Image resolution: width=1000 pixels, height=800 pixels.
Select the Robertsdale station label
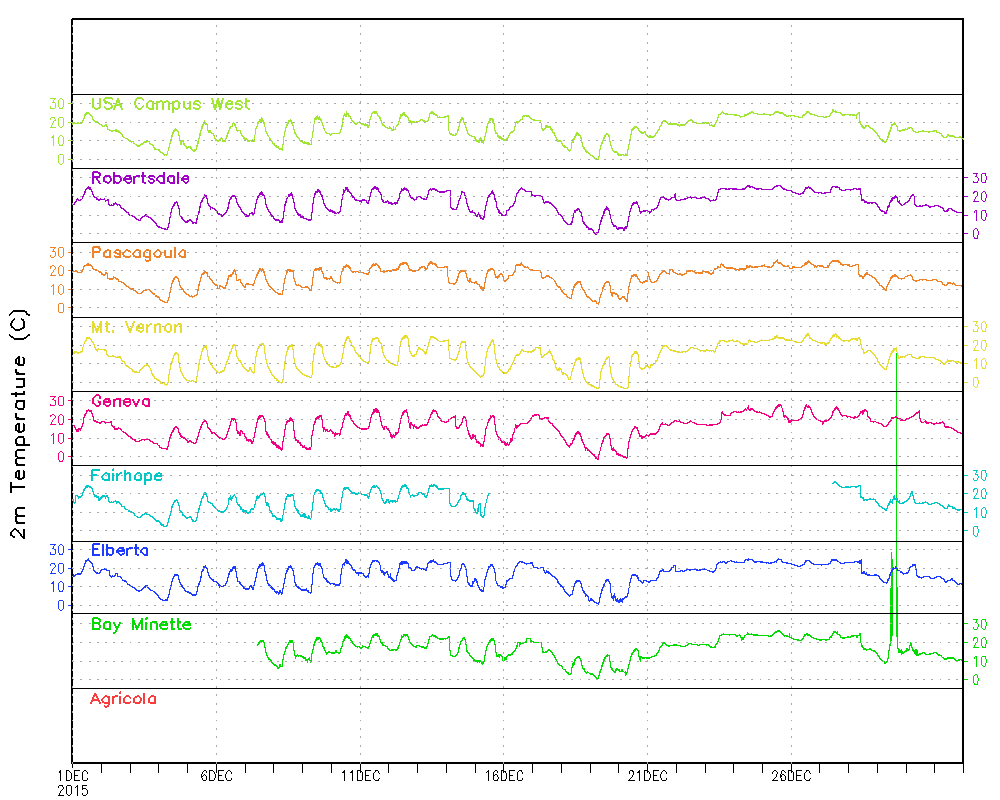[x=140, y=178]
